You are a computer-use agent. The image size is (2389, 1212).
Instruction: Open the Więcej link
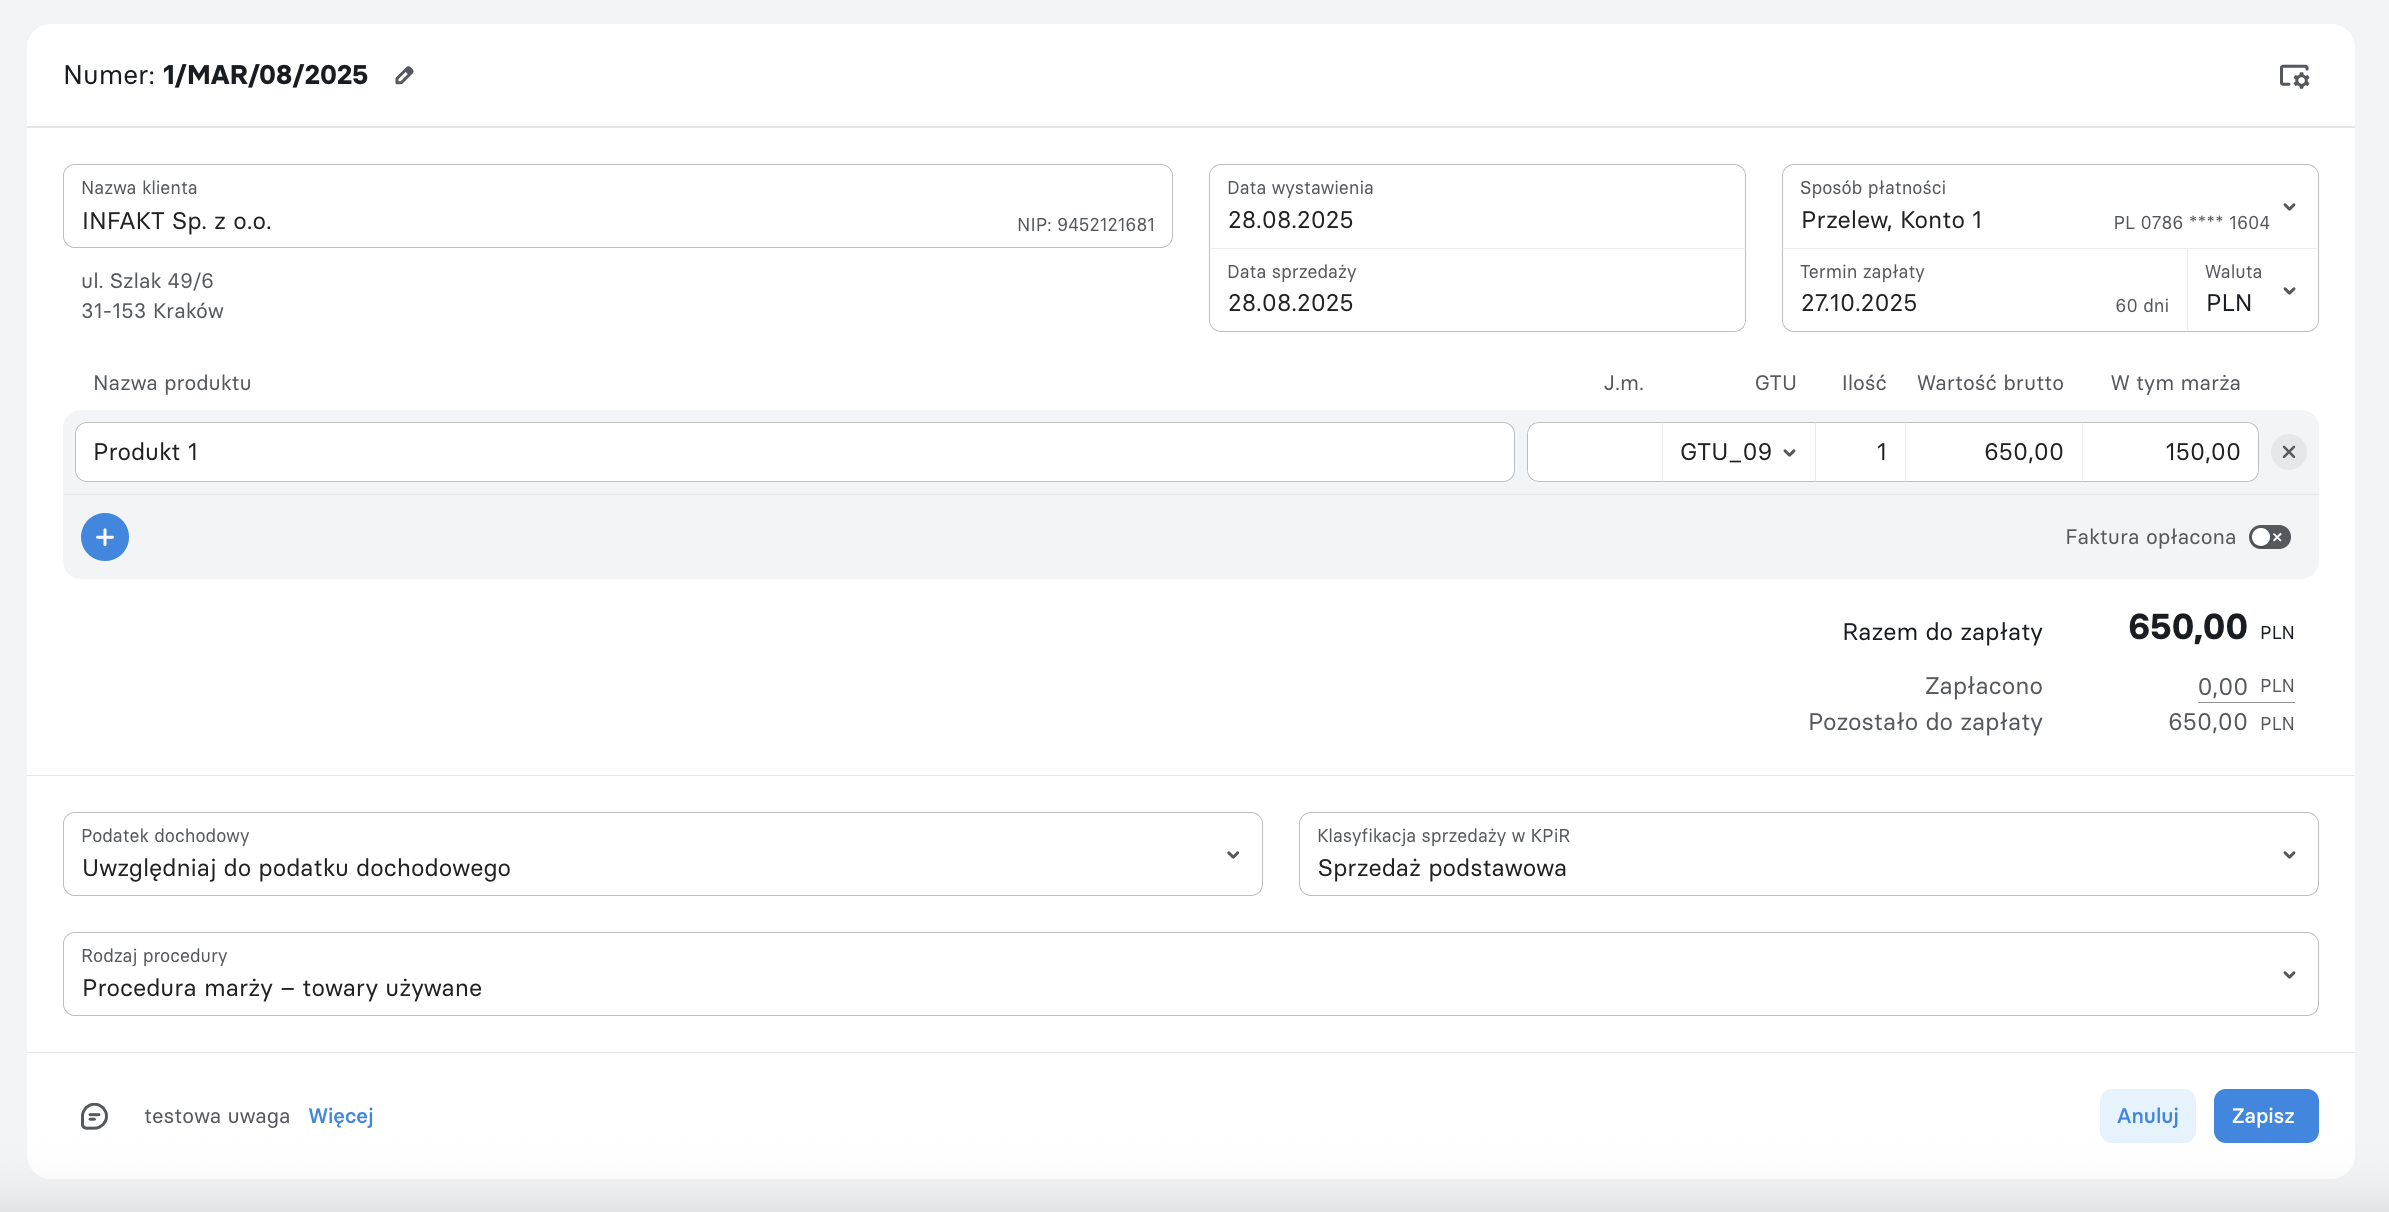[x=341, y=1116]
